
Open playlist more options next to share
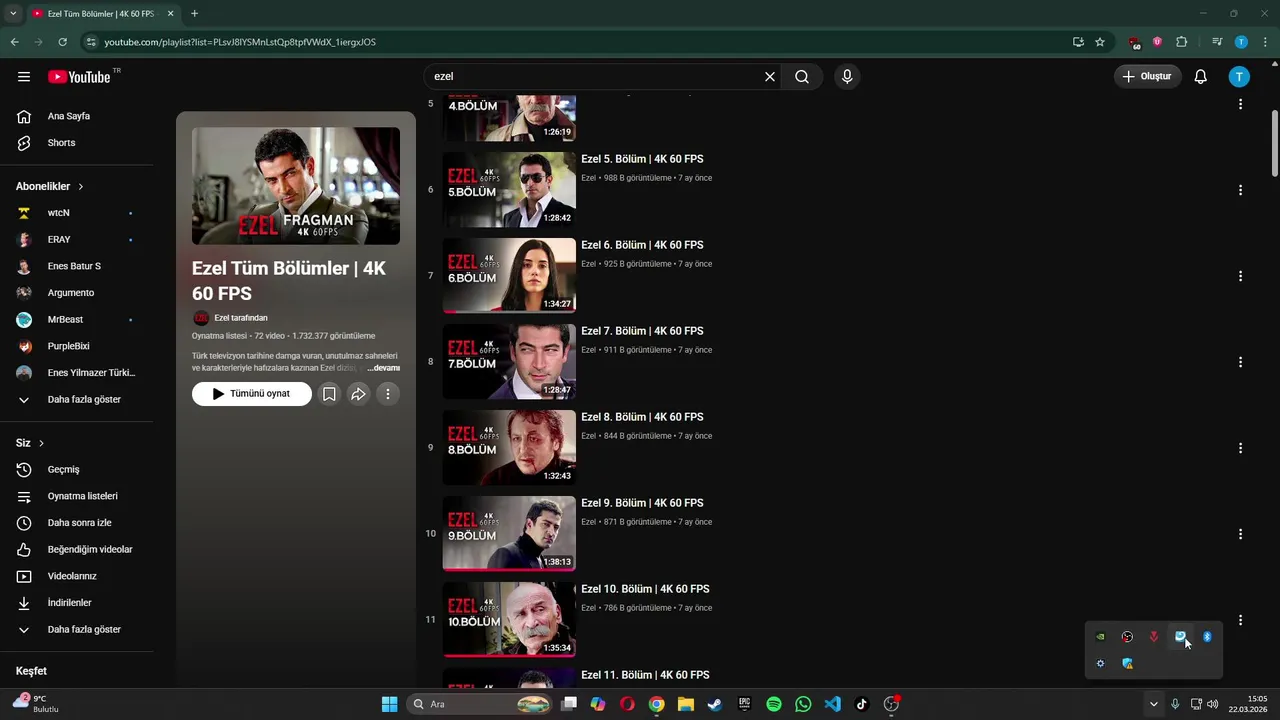pyautogui.click(x=388, y=394)
